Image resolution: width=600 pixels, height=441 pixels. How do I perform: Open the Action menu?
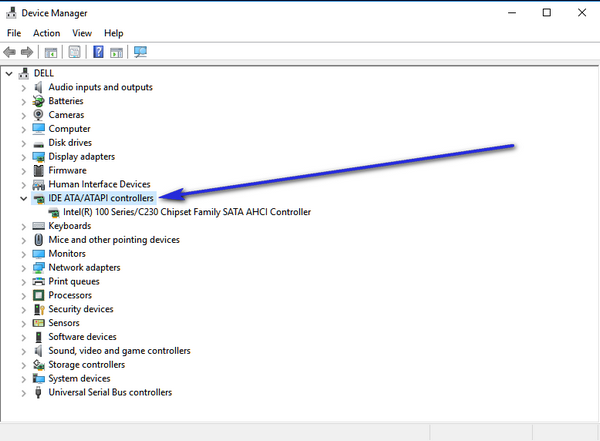tap(46, 33)
